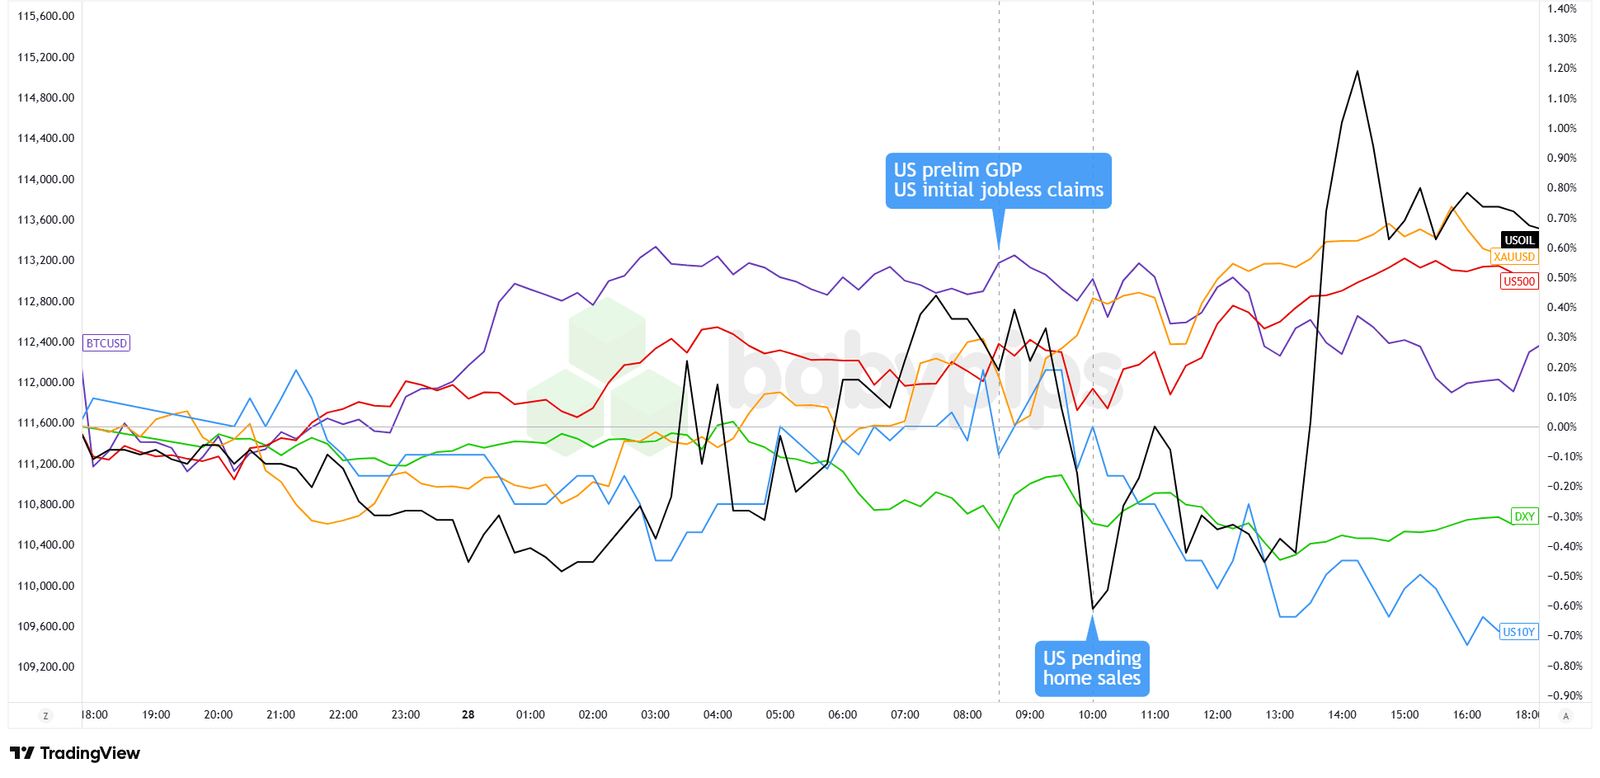
Task: Click the 09:00 time axis label
Action: [x=1030, y=715]
